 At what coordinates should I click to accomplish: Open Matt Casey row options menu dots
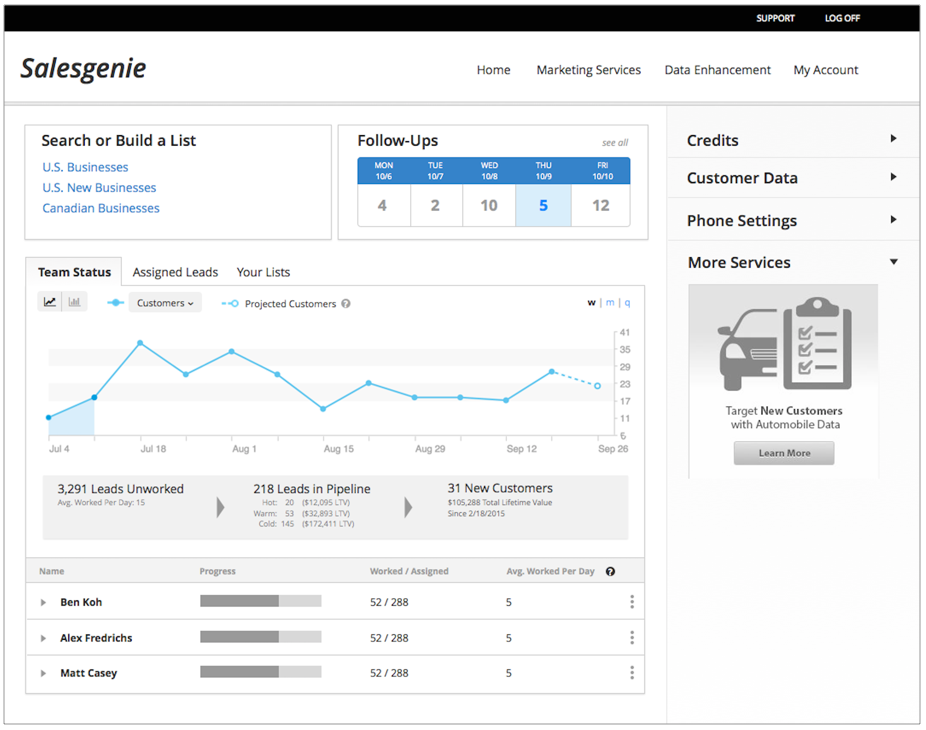pos(632,673)
